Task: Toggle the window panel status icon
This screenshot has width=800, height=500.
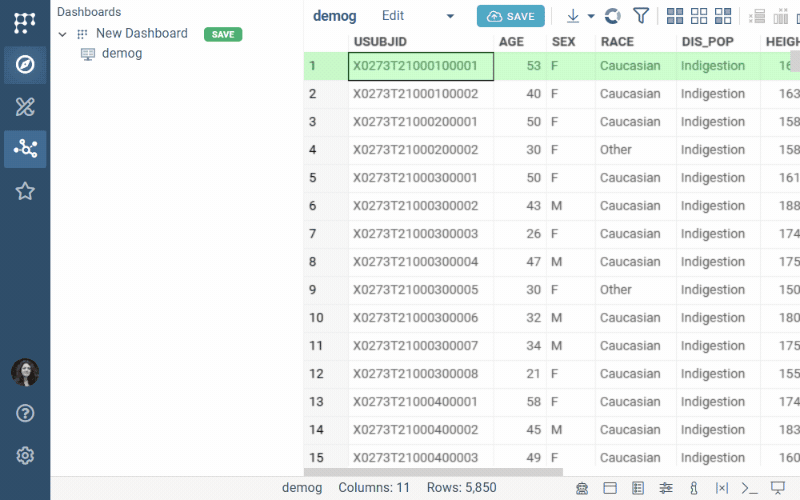Action: [610, 488]
